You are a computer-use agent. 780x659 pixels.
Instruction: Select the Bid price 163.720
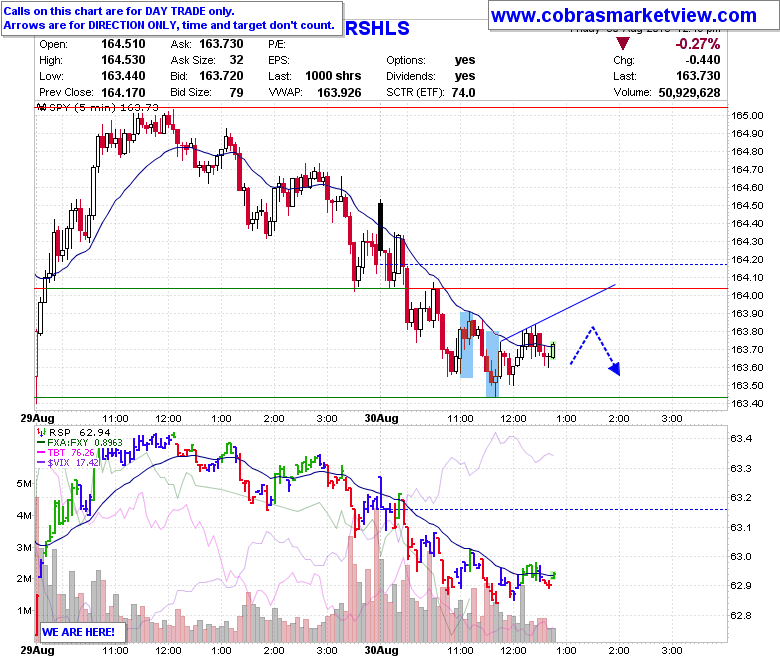point(221,76)
